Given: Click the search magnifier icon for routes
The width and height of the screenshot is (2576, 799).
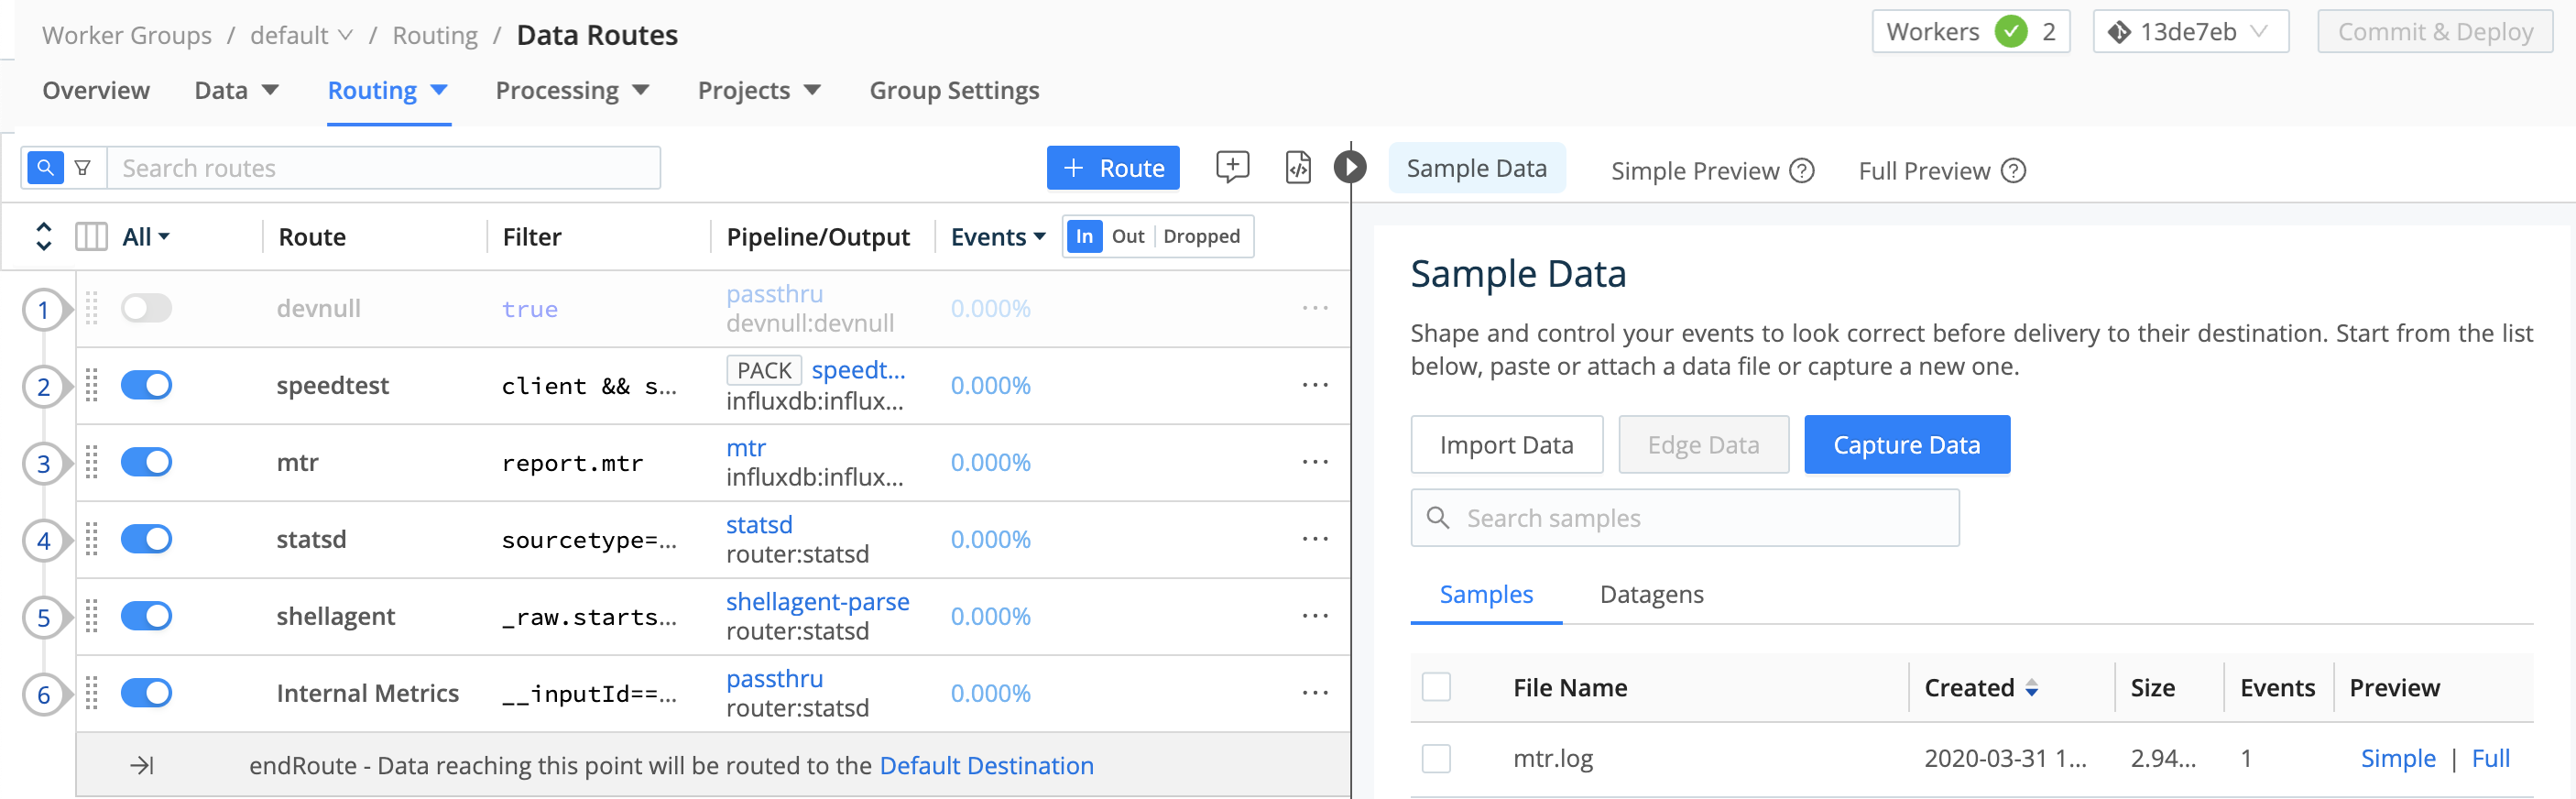Looking at the screenshot, I should point(45,168).
